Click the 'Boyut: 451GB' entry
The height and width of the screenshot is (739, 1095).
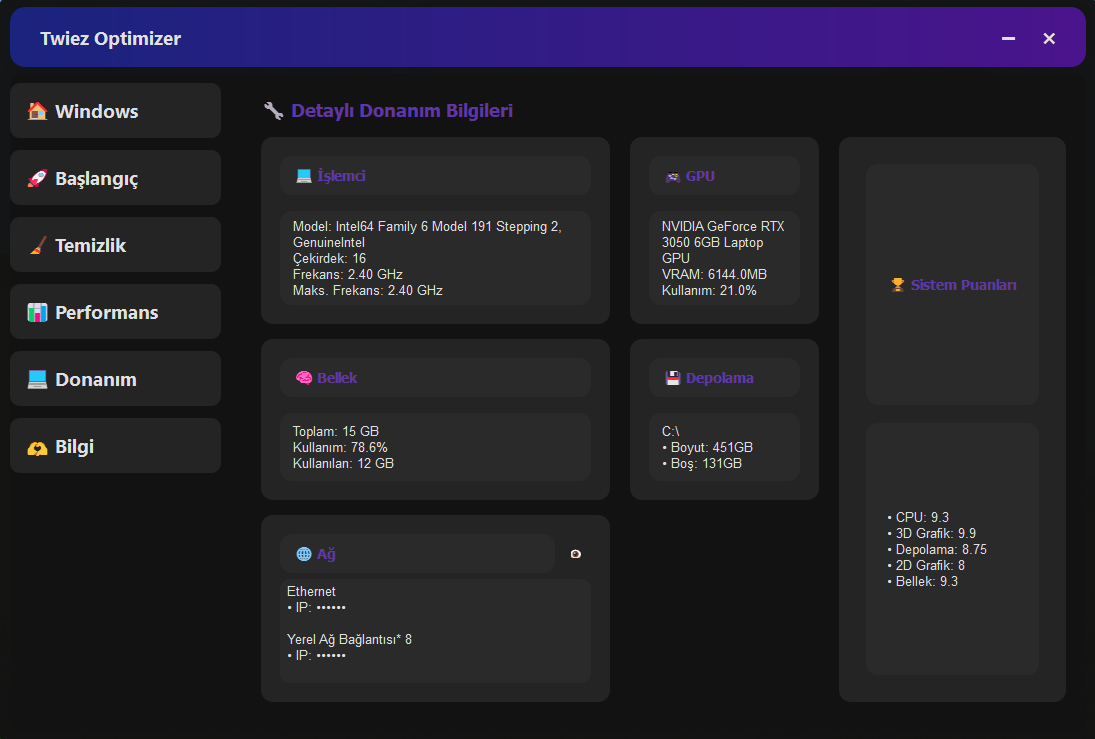pyautogui.click(x=707, y=448)
